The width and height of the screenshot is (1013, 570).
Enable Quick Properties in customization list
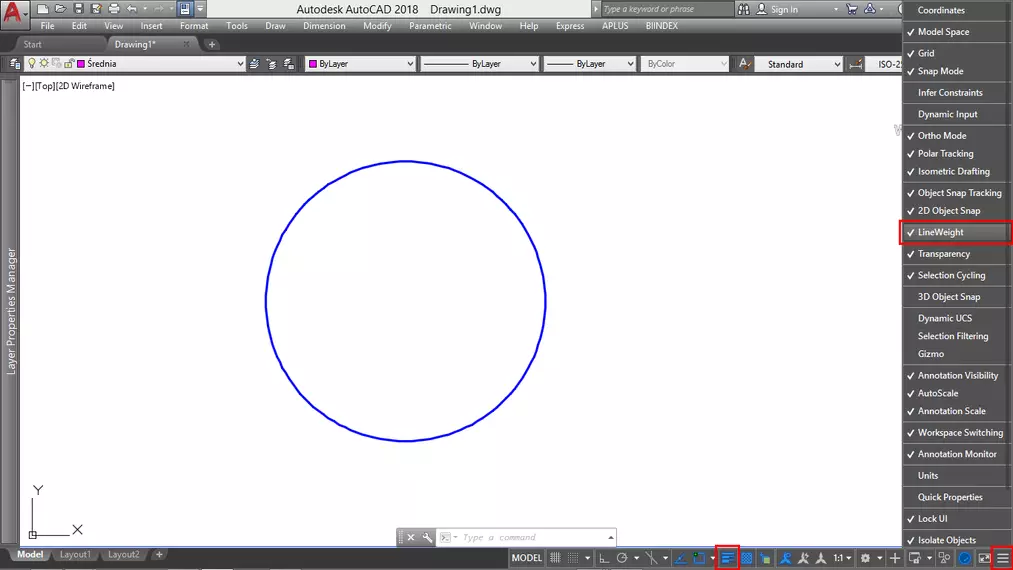pyautogui.click(x=956, y=497)
